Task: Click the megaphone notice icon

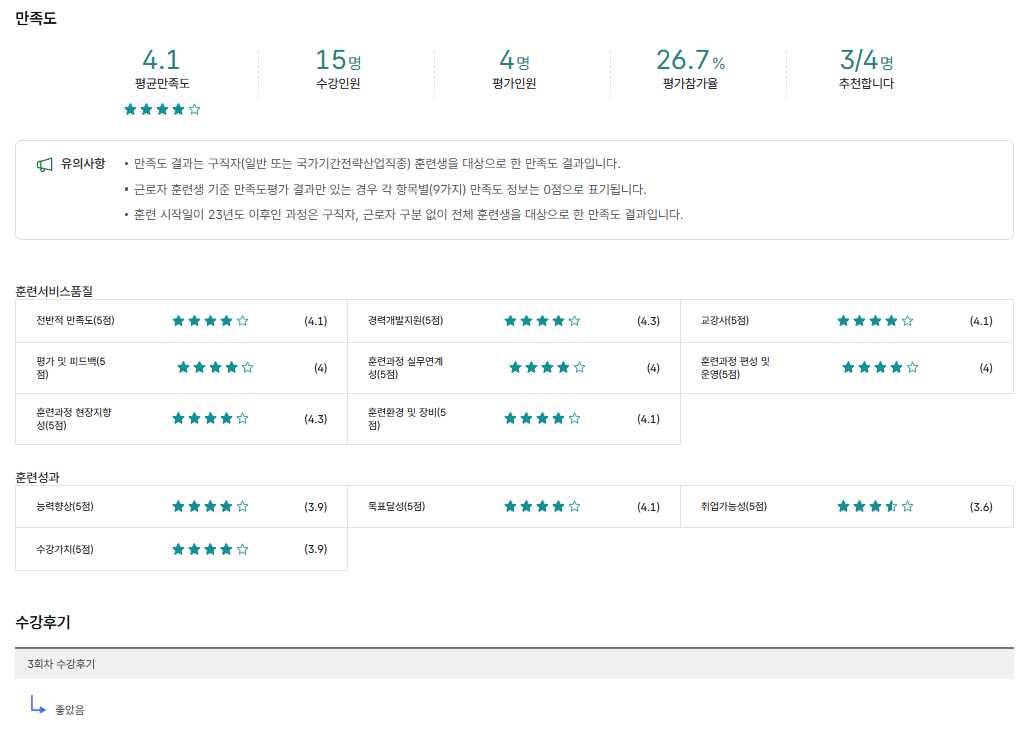Action: pyautogui.click(x=44, y=165)
